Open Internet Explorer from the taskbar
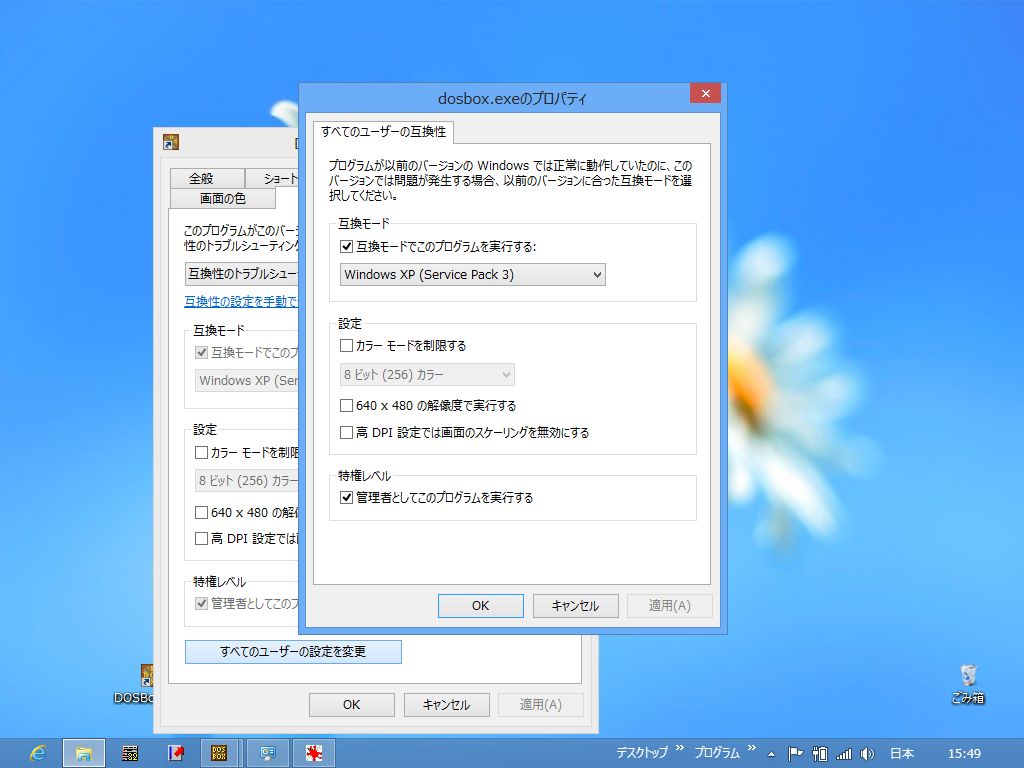1024x768 pixels. [38, 752]
